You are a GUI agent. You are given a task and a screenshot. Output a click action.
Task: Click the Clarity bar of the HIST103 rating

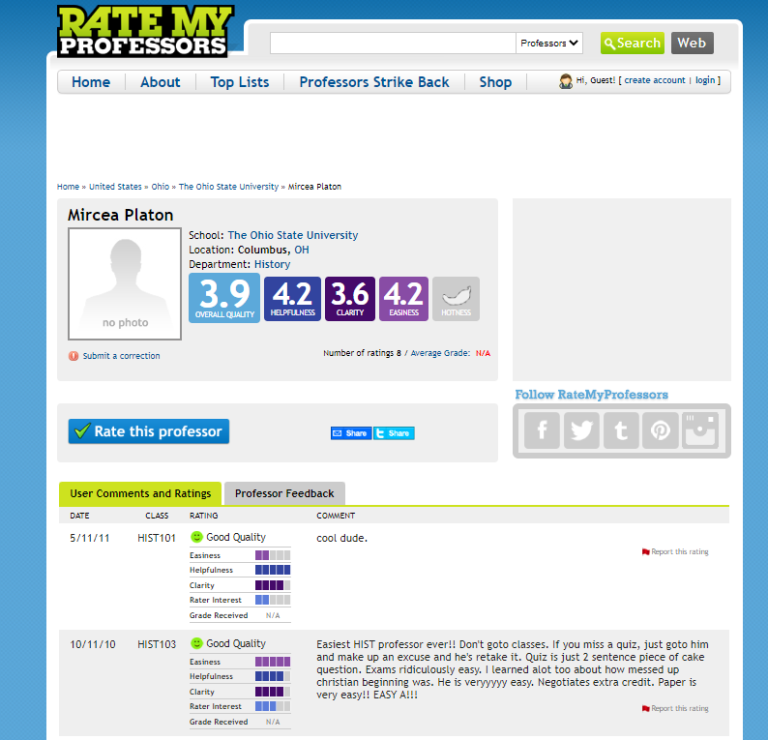point(272,692)
